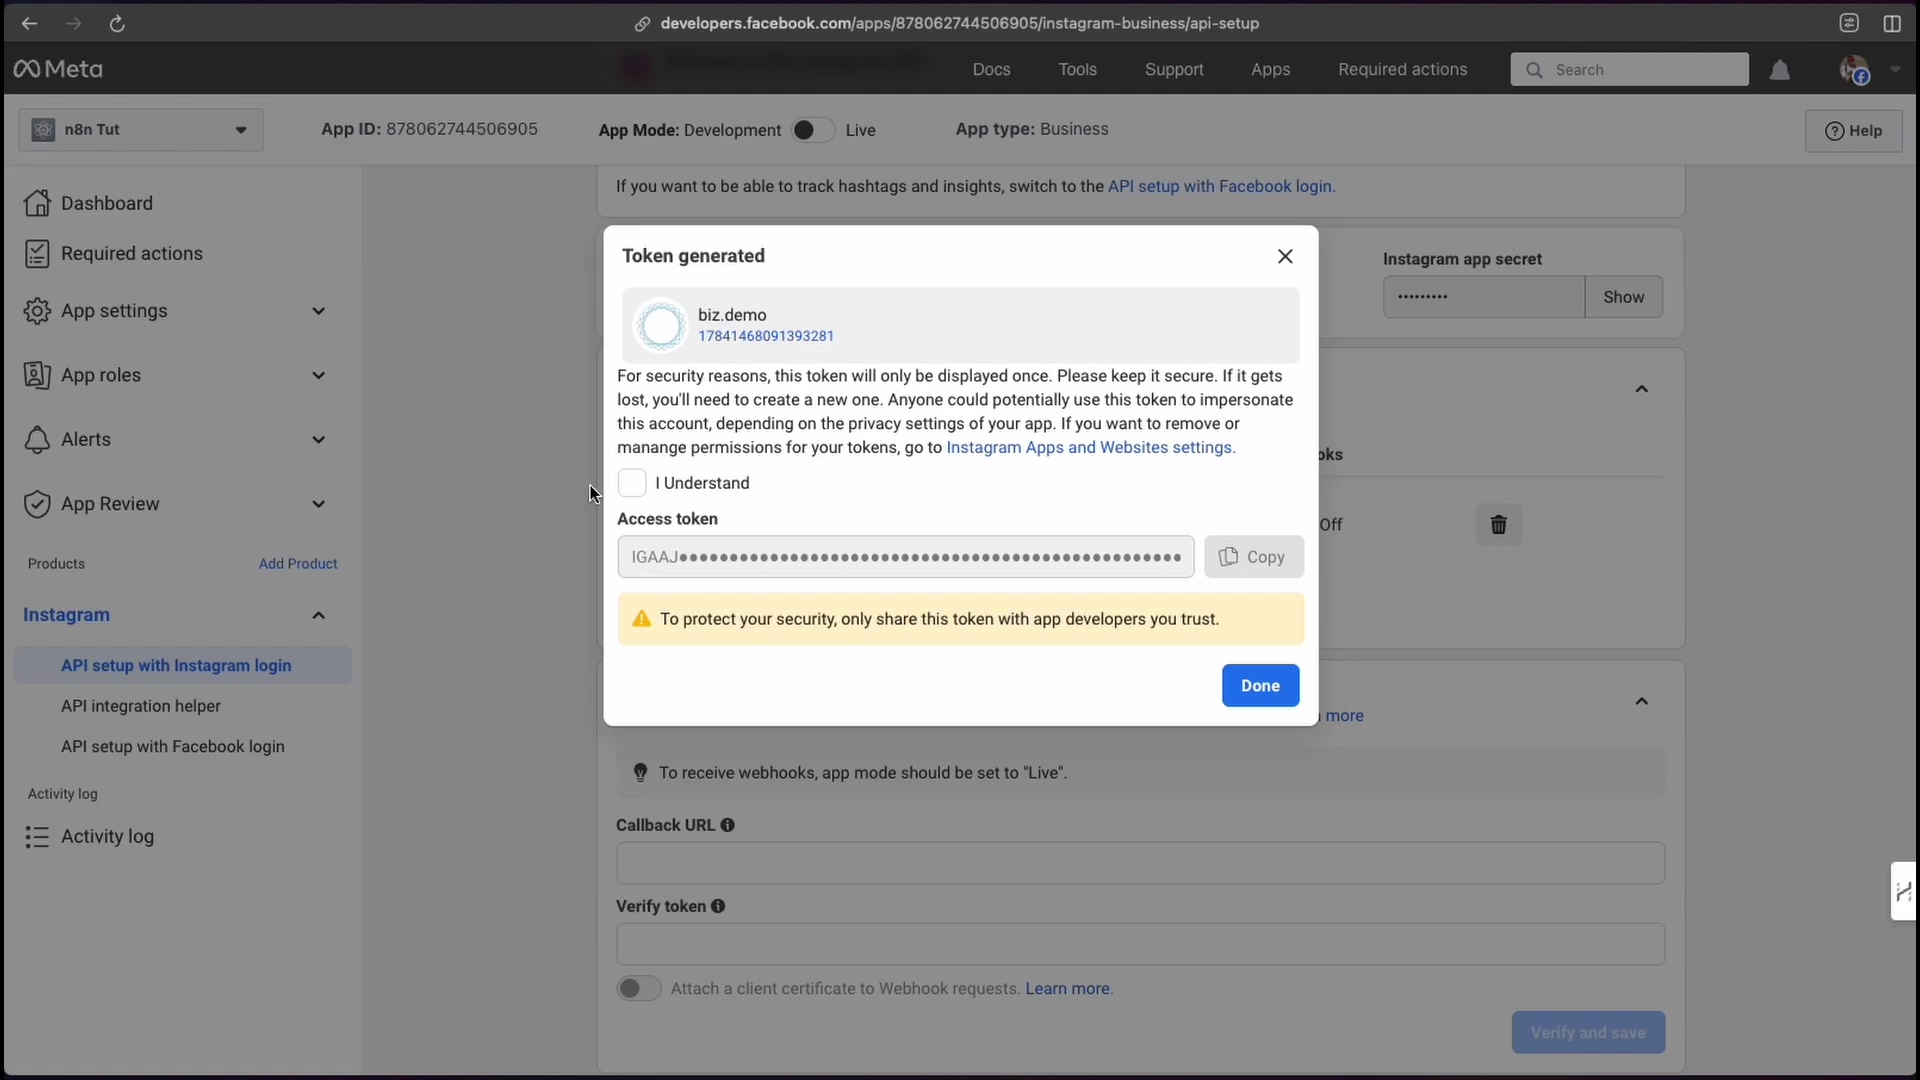The height and width of the screenshot is (1080, 1920).
Task: Copy the access token
Action: (1253, 557)
